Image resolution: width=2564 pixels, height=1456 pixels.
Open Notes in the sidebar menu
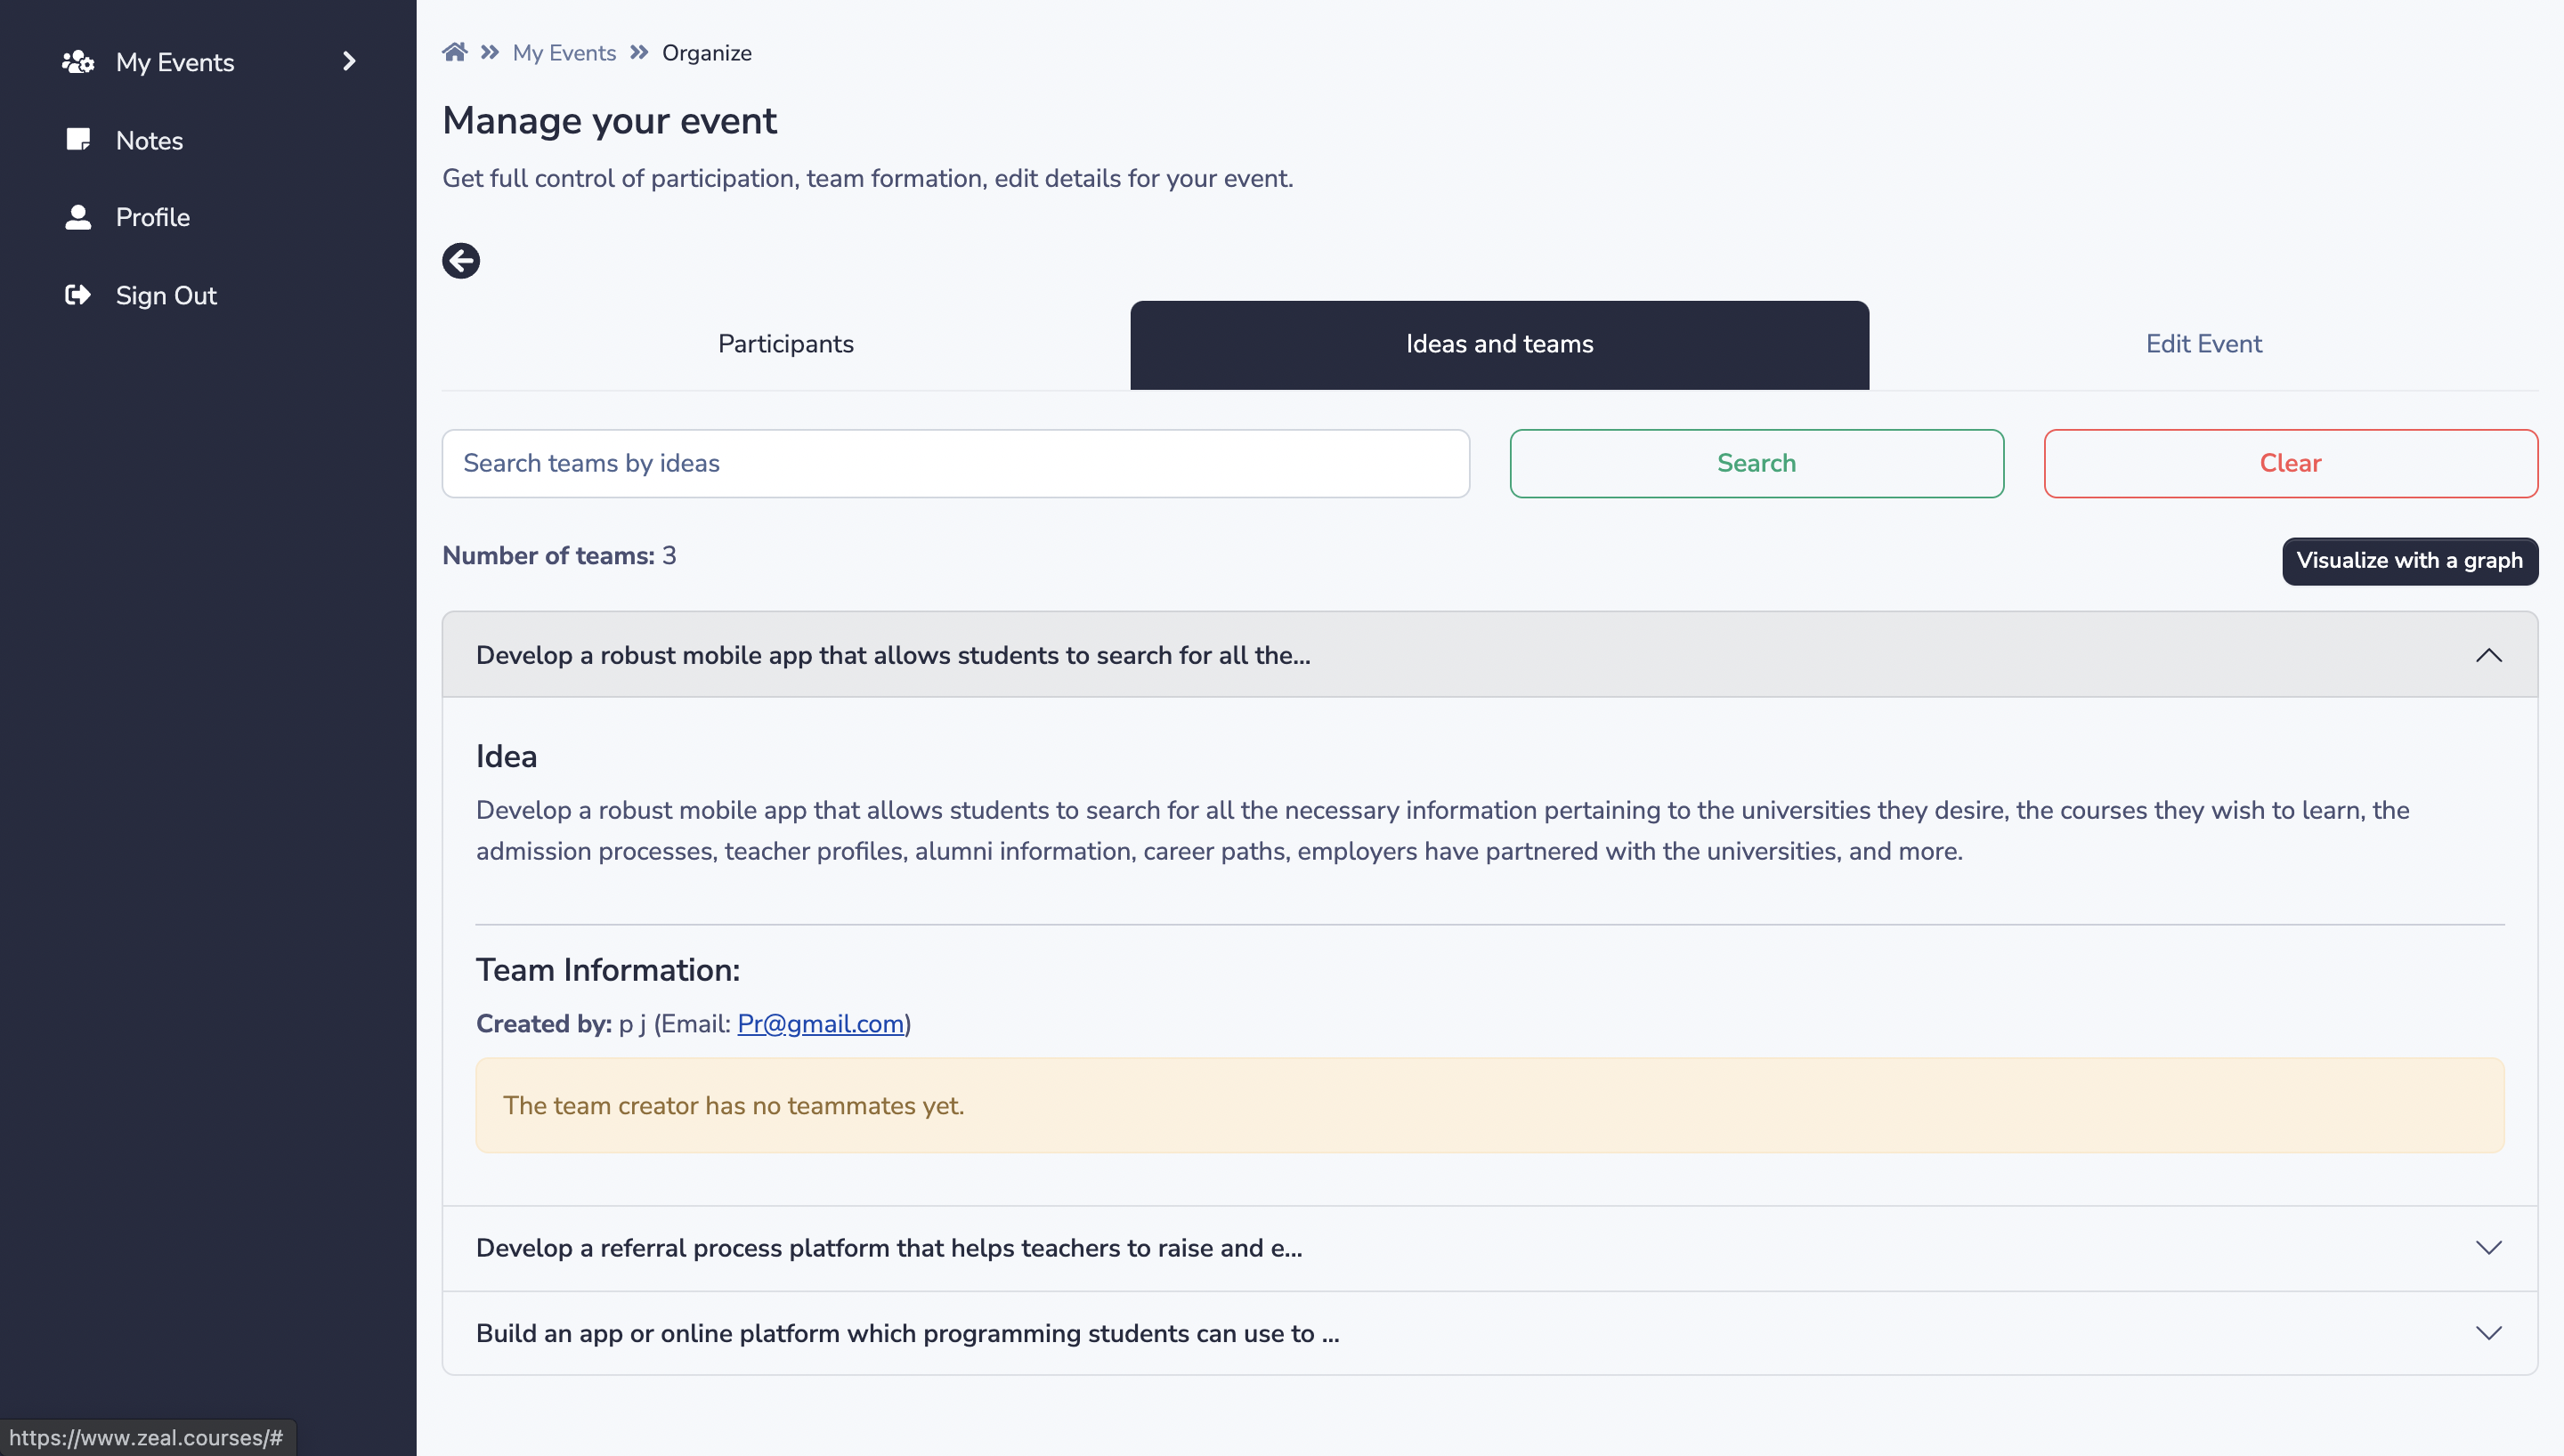point(149,140)
